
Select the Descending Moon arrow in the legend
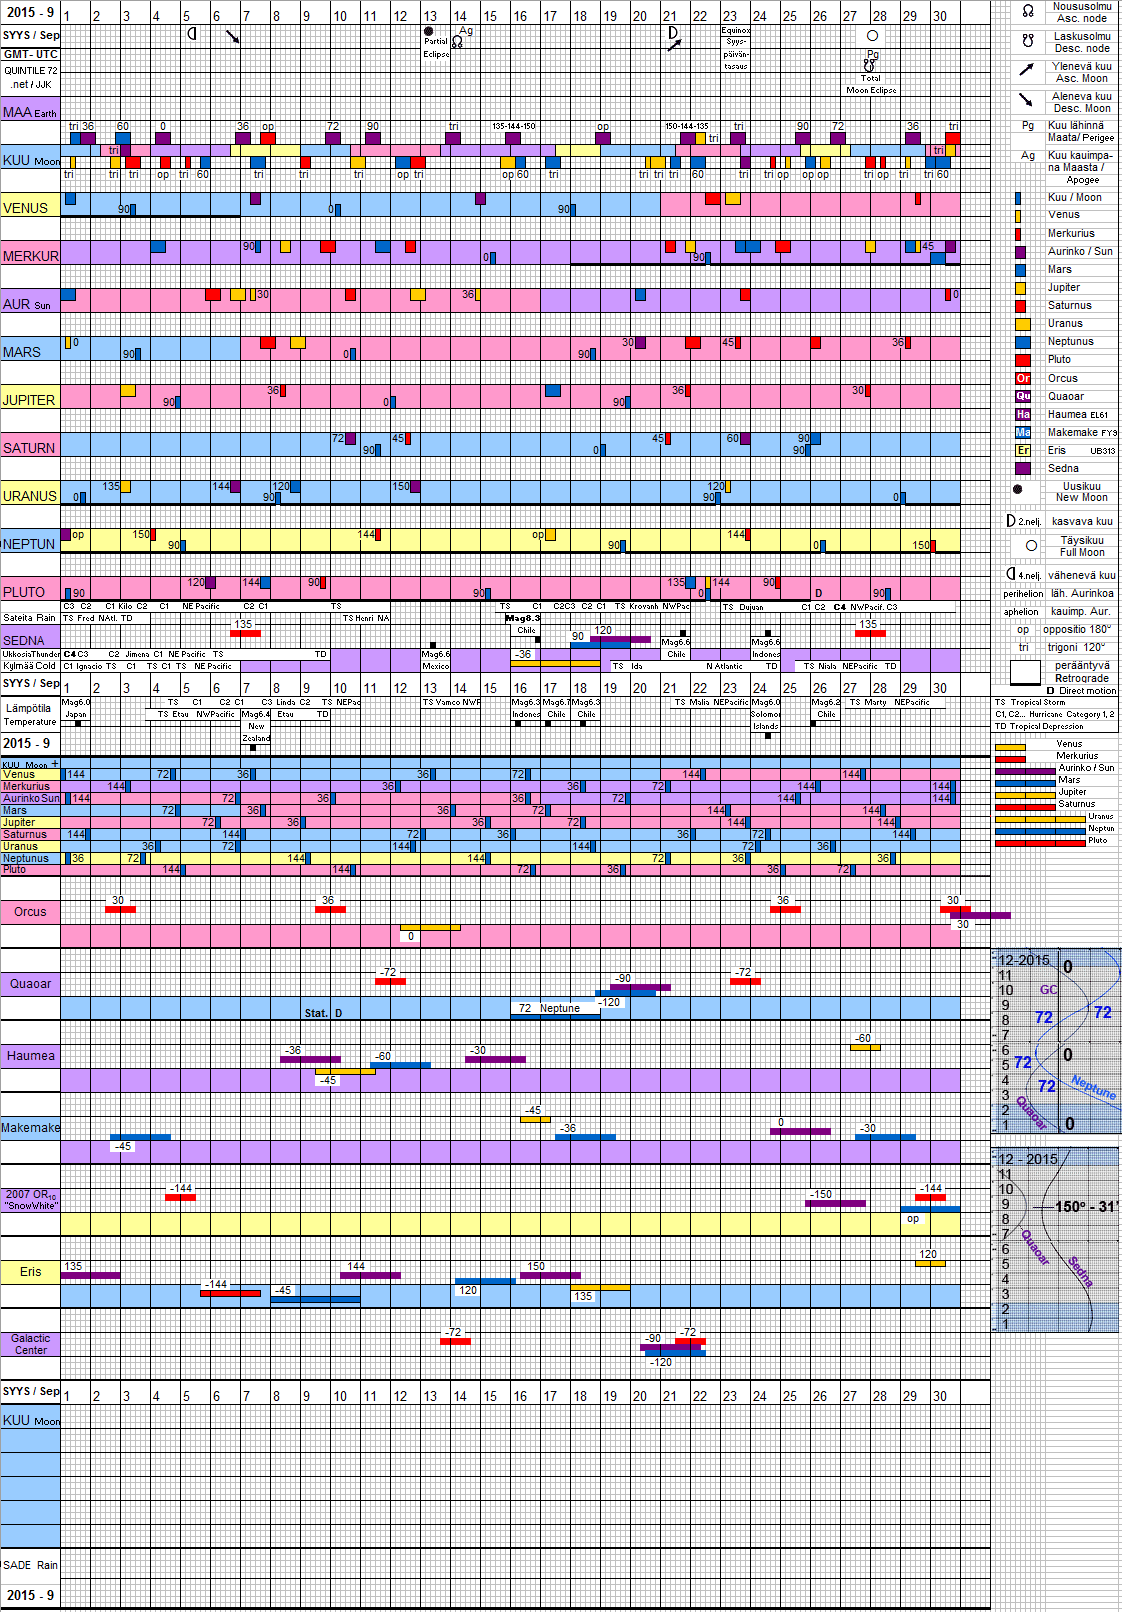(1027, 100)
